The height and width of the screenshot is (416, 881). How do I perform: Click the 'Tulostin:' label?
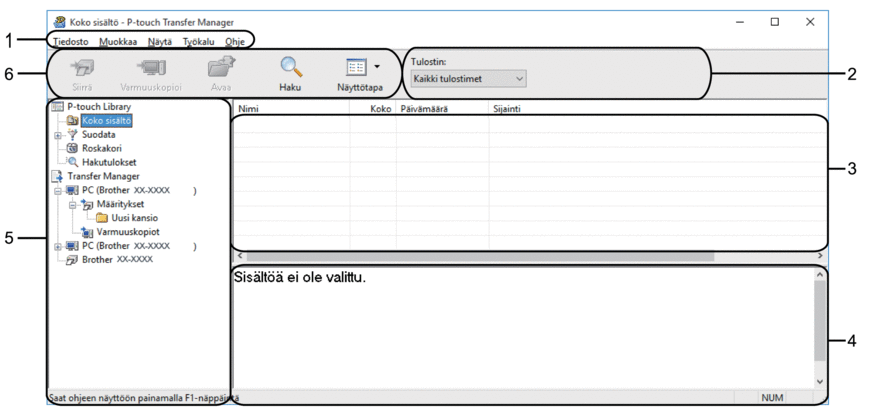pos(428,62)
